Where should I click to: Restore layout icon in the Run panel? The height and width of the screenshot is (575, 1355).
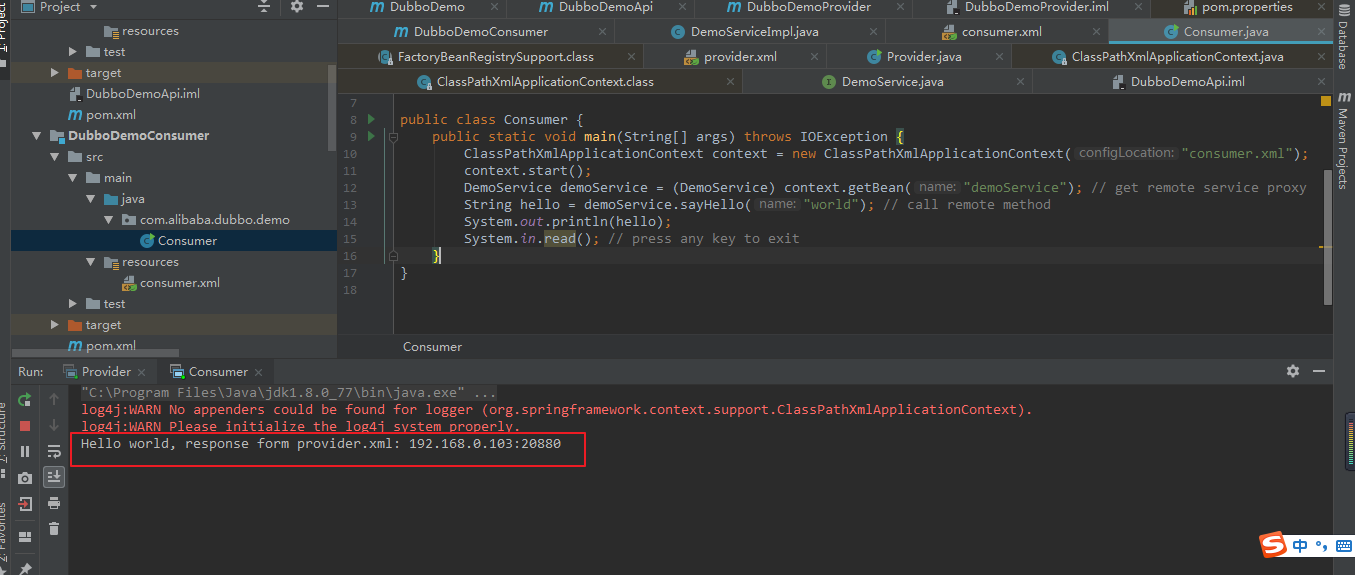[x=25, y=538]
